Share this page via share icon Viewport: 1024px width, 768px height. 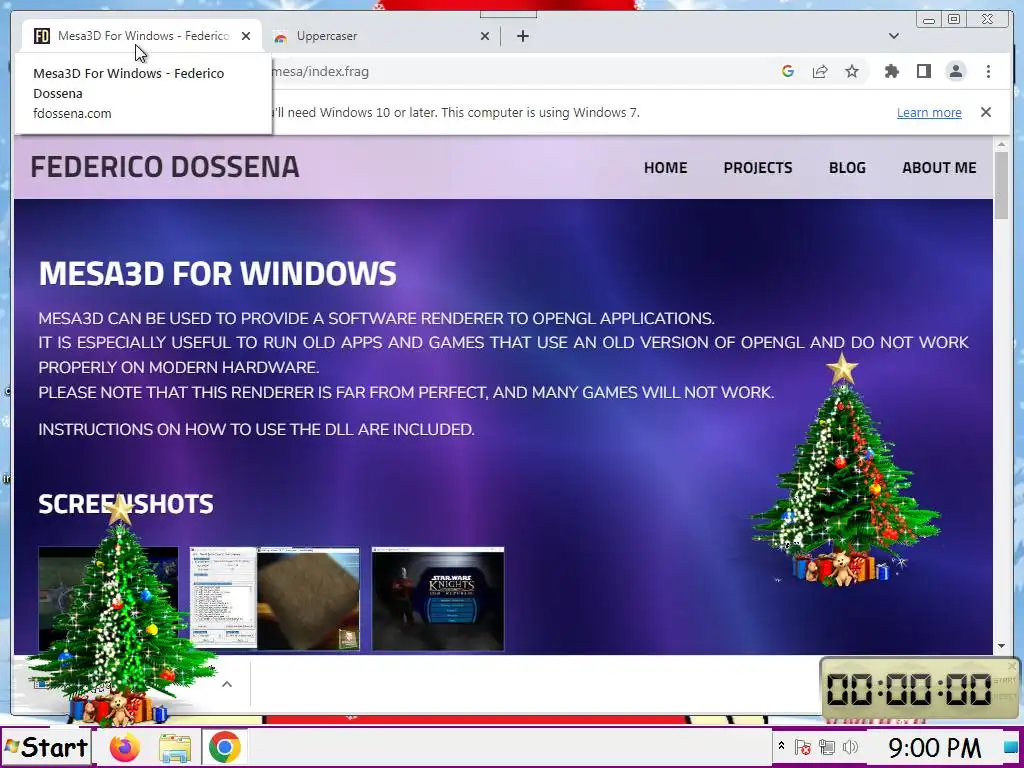point(820,71)
